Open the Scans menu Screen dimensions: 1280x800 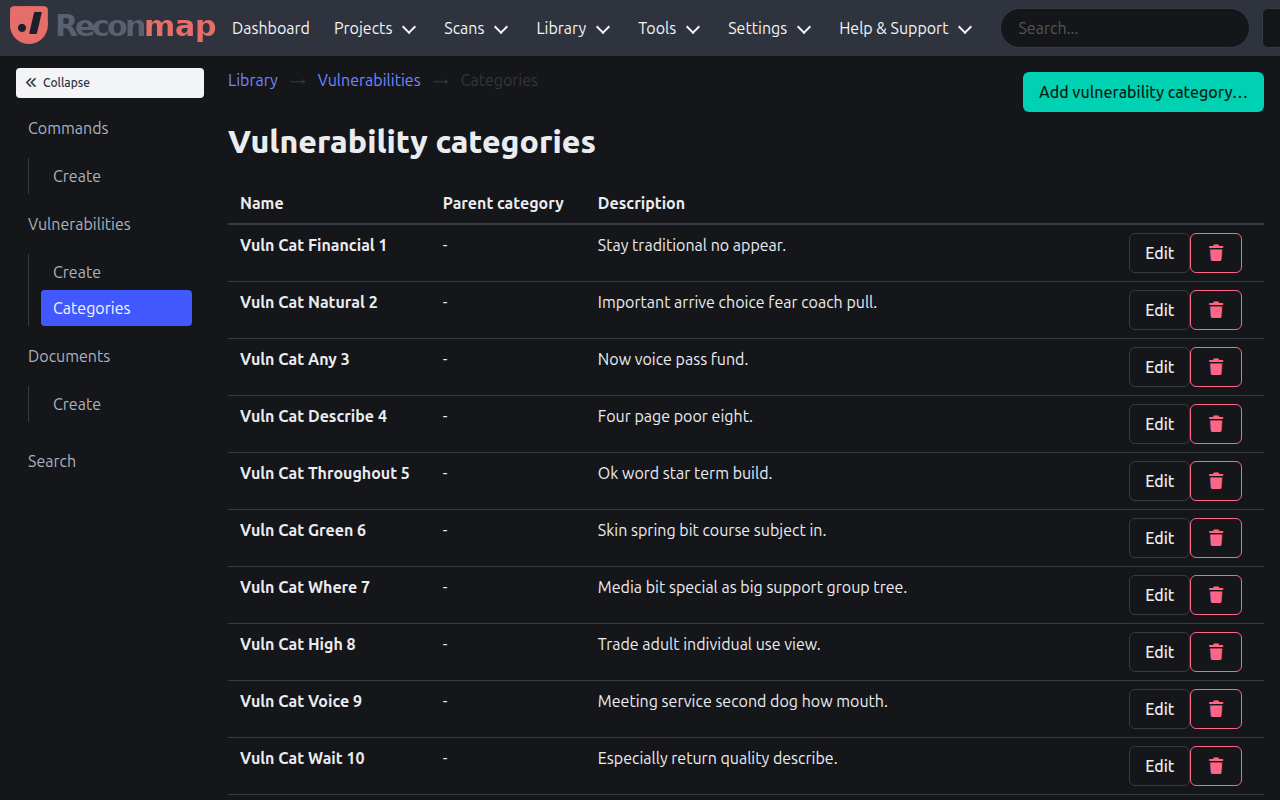[x=475, y=28]
